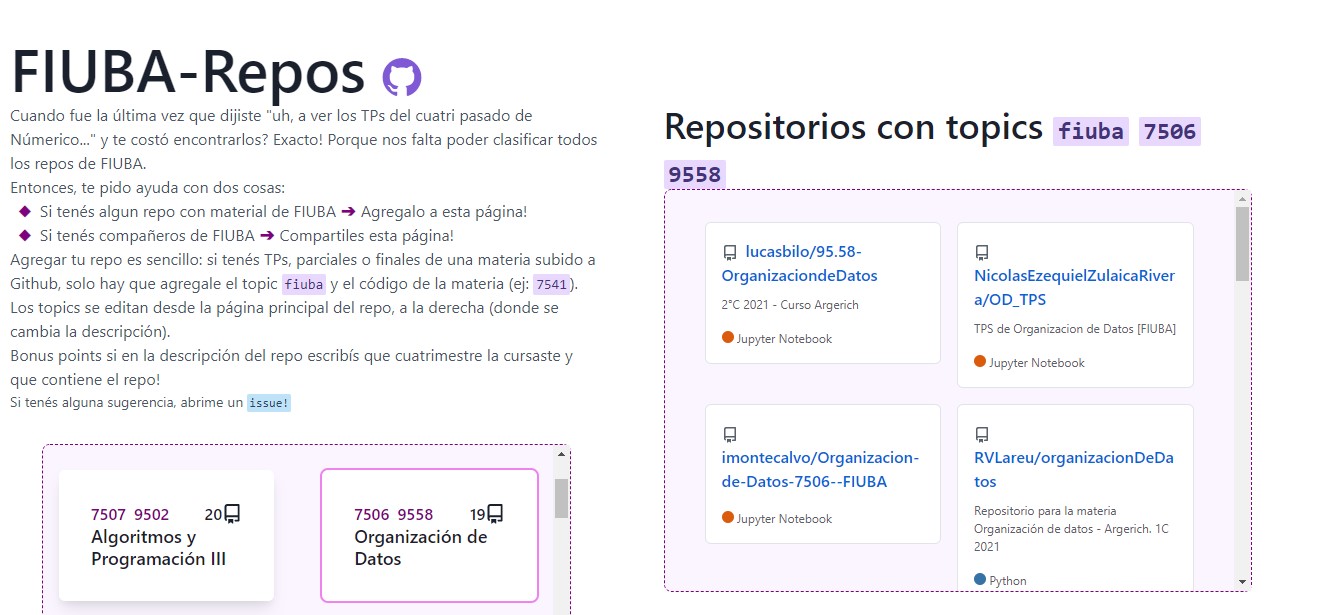
Task: Click repo icon on RVLareu card
Action: pos(982,434)
